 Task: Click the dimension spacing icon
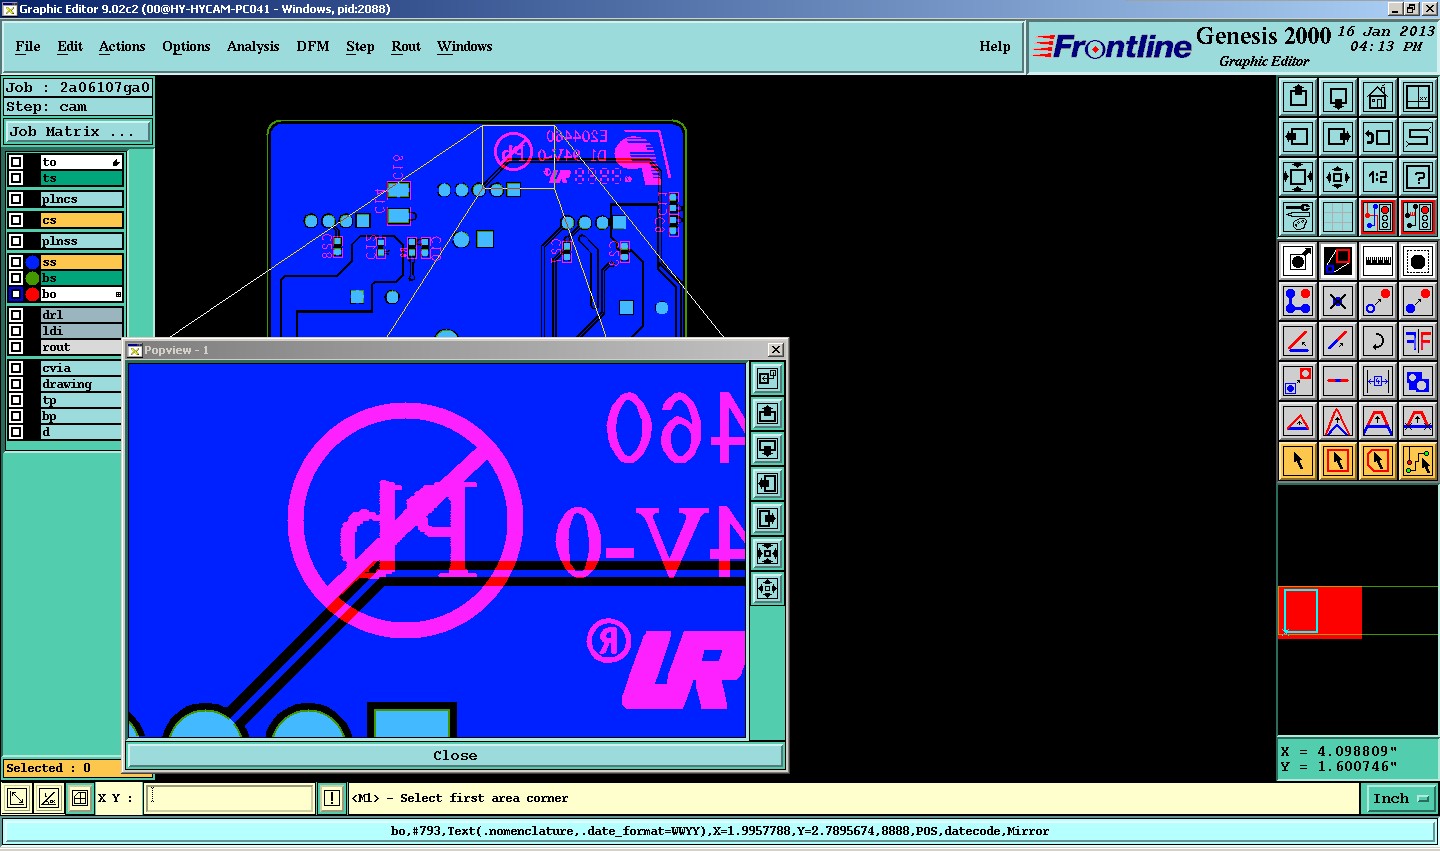(1378, 381)
